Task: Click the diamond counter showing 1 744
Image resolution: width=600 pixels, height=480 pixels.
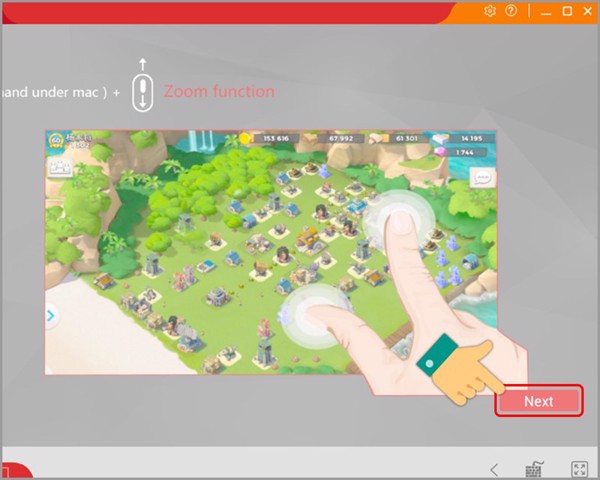Action: [460, 152]
